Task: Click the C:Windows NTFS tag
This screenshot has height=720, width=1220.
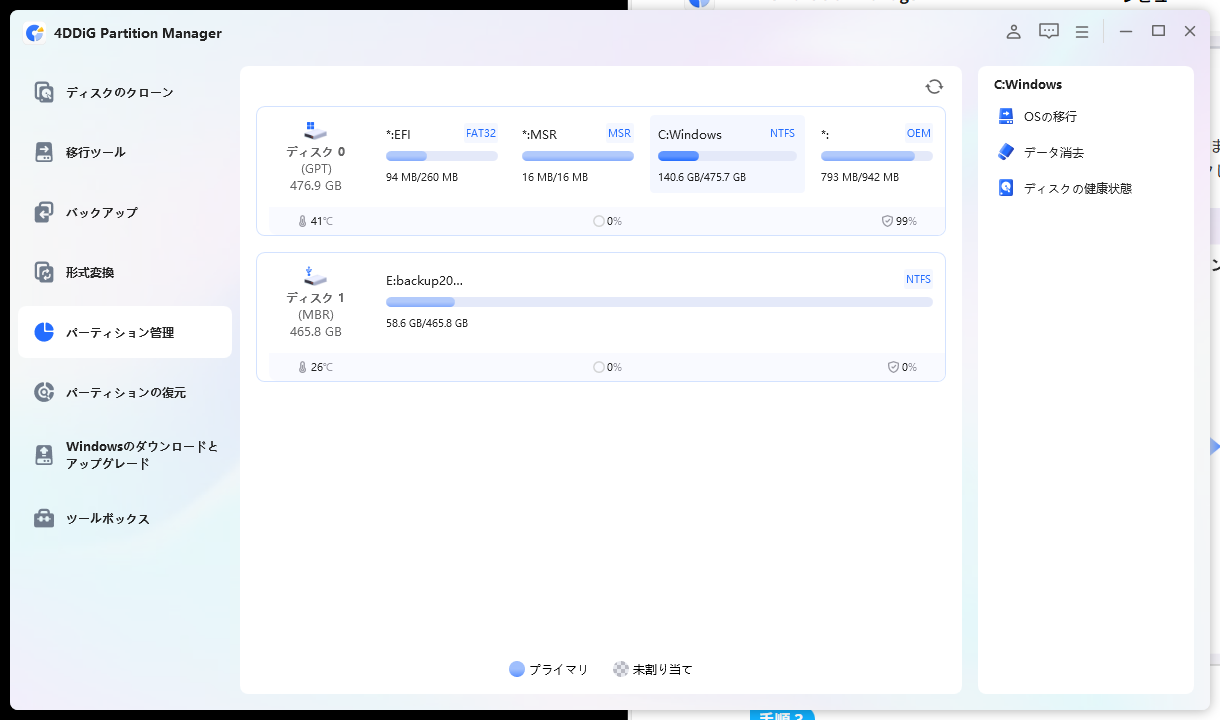Action: pos(782,133)
